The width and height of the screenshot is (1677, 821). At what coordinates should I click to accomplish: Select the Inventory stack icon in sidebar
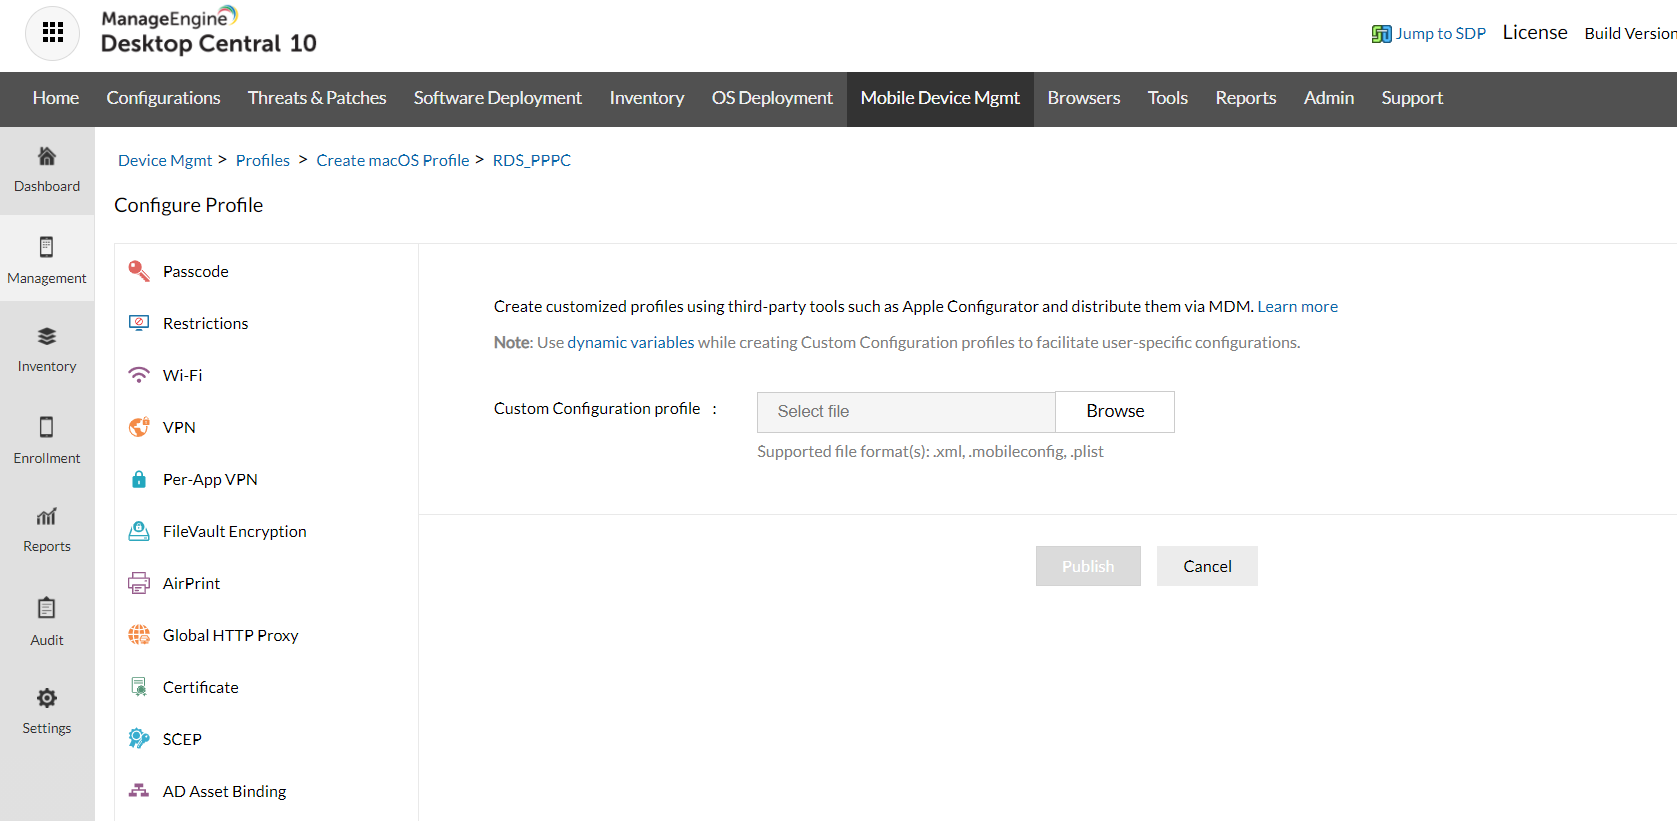(46, 336)
